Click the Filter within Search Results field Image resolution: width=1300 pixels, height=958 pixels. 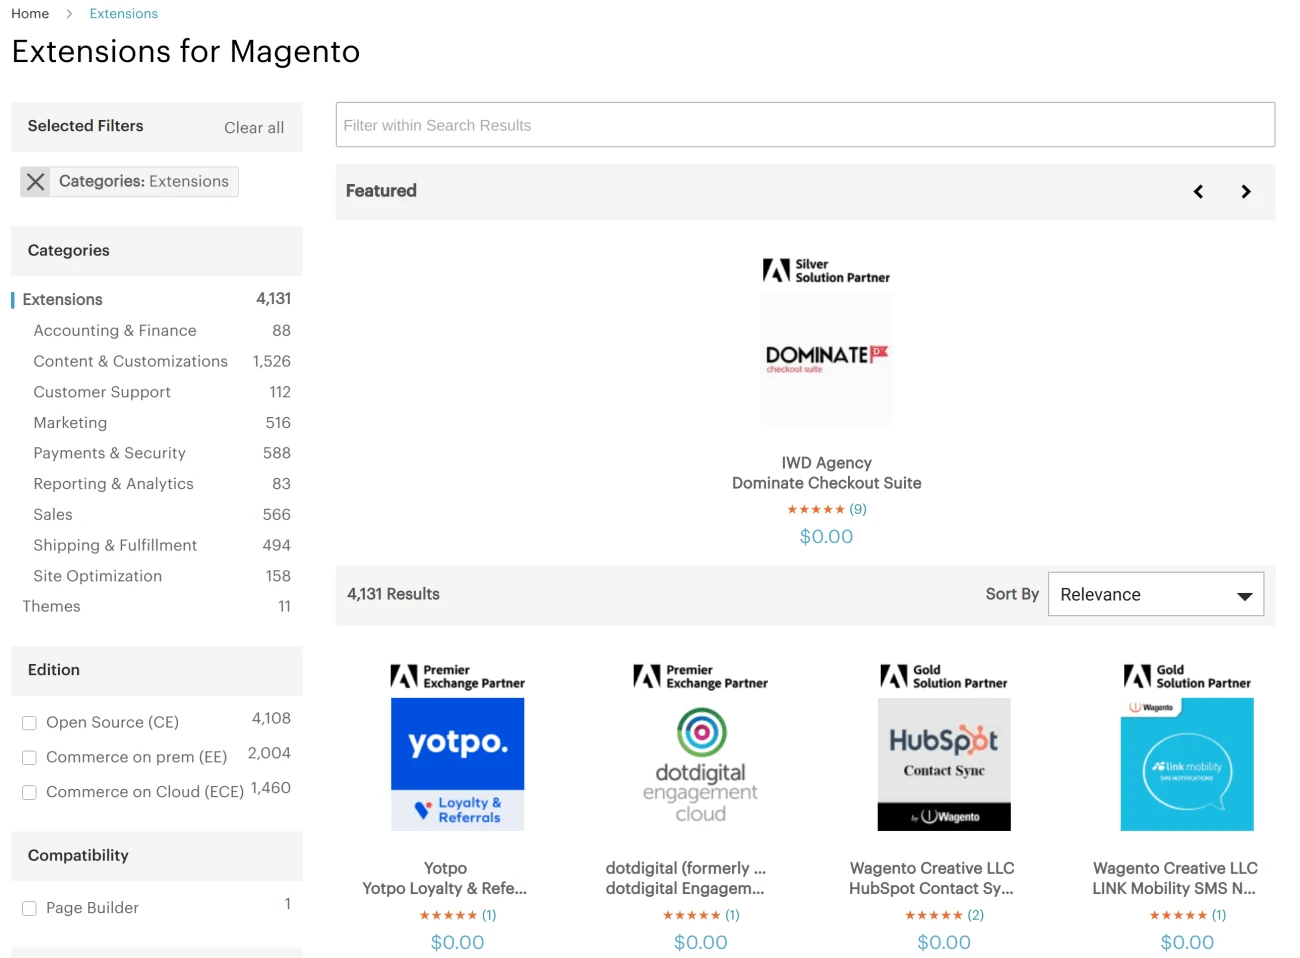tap(804, 125)
